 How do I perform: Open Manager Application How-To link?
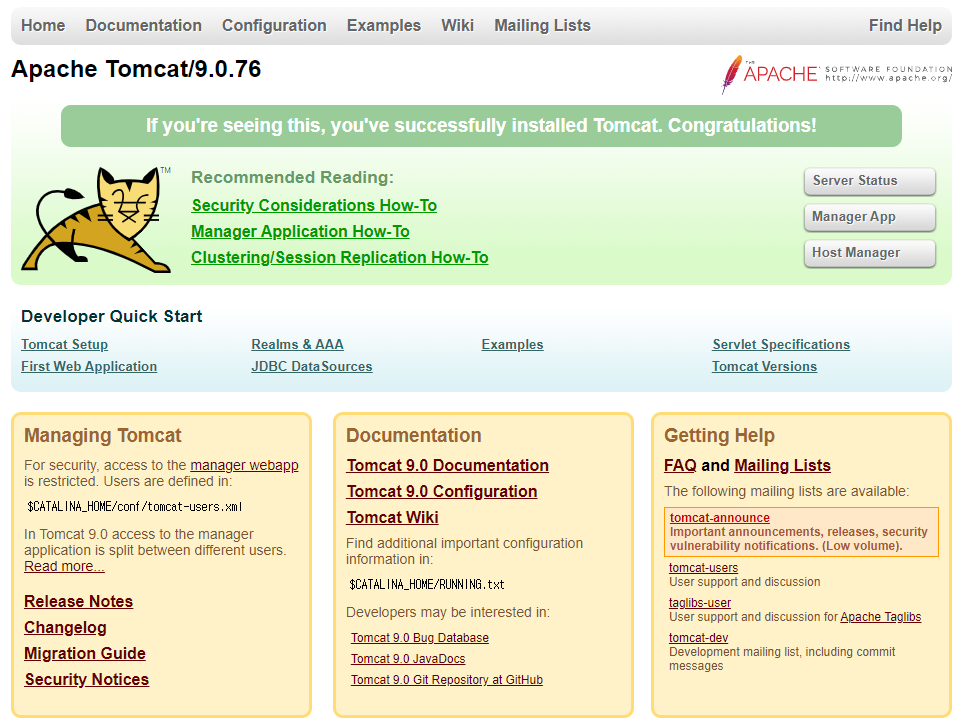pyautogui.click(x=300, y=232)
